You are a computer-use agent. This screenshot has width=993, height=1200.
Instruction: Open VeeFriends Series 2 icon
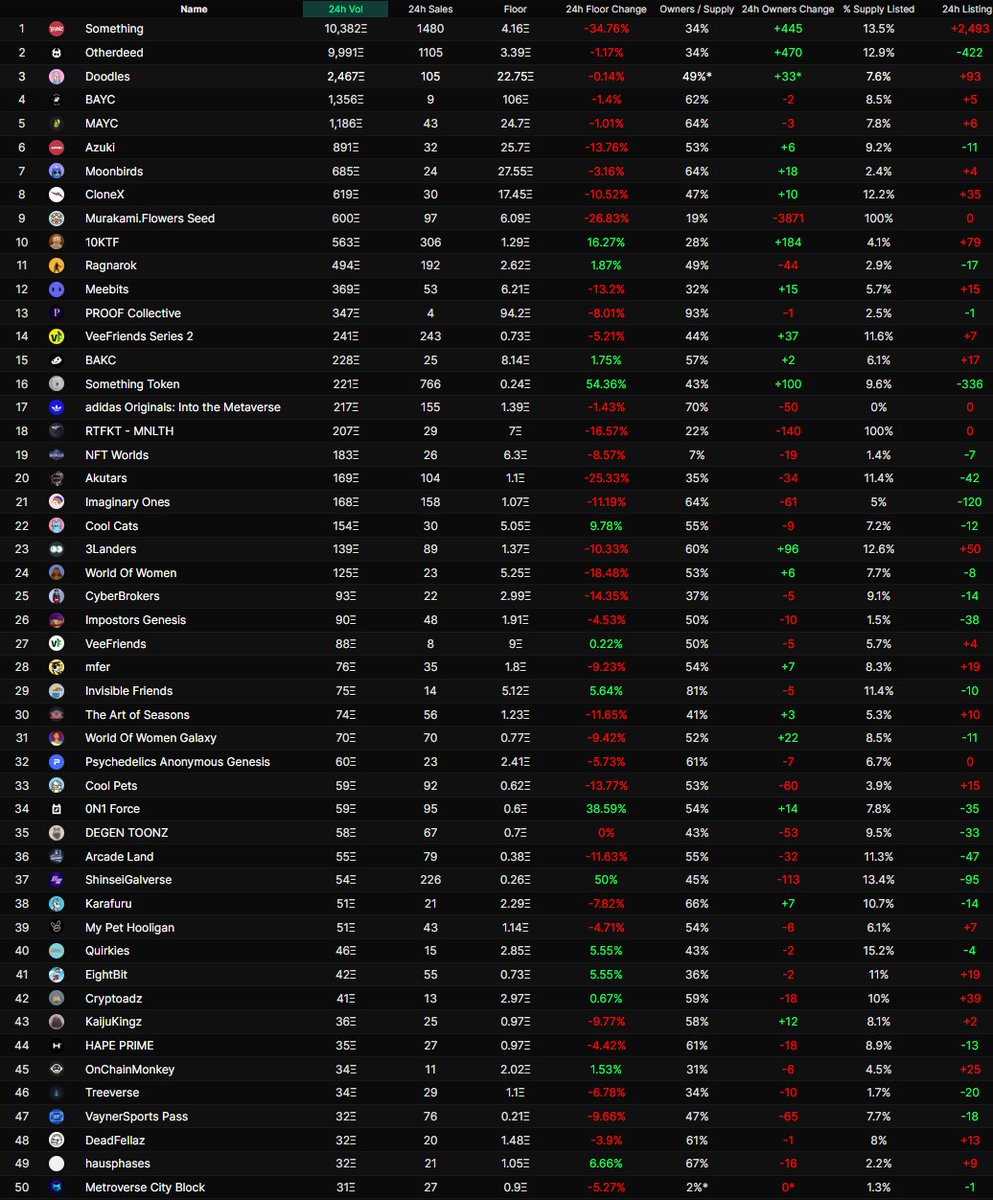click(57, 336)
